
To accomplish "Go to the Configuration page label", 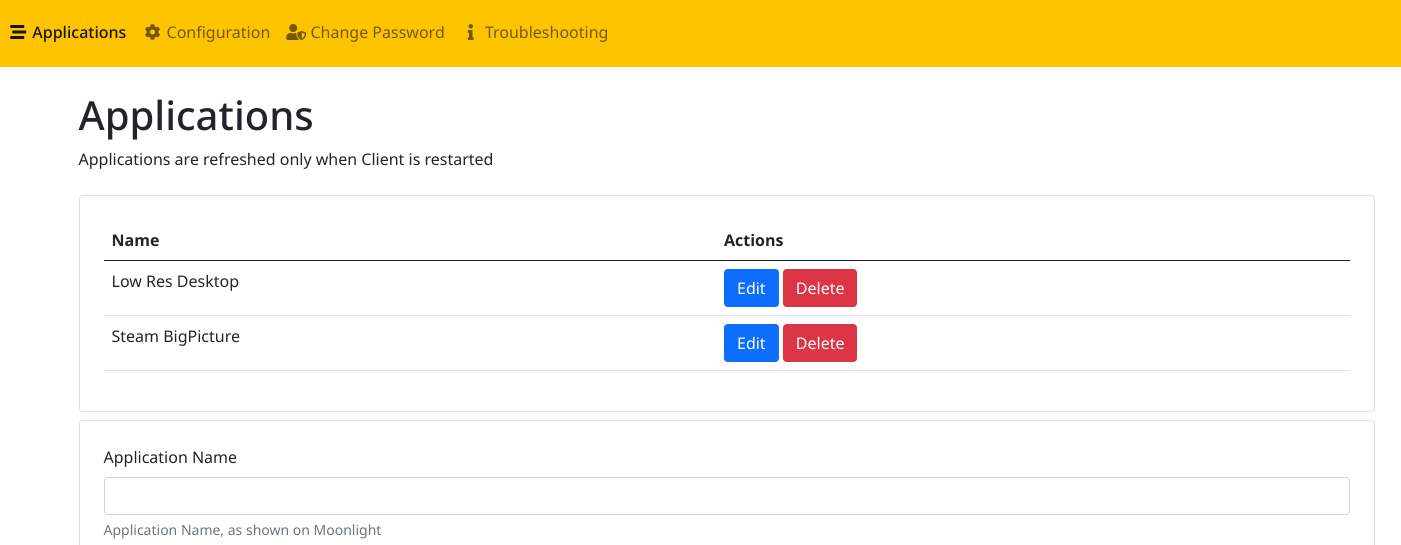I will click(x=218, y=33).
